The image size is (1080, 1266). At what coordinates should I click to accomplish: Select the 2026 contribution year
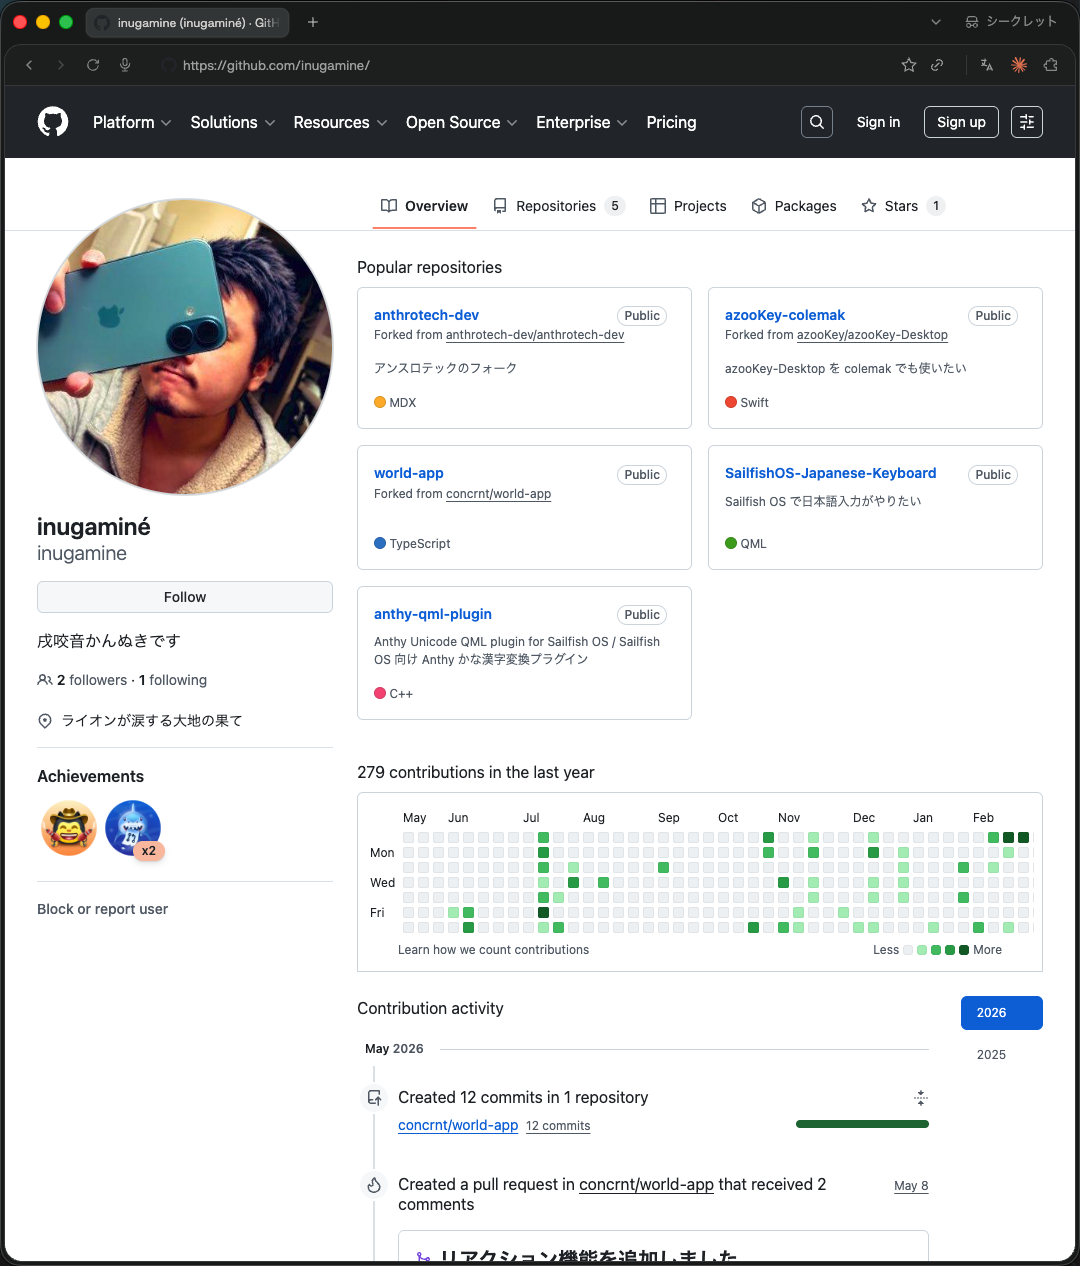tap(1002, 1013)
